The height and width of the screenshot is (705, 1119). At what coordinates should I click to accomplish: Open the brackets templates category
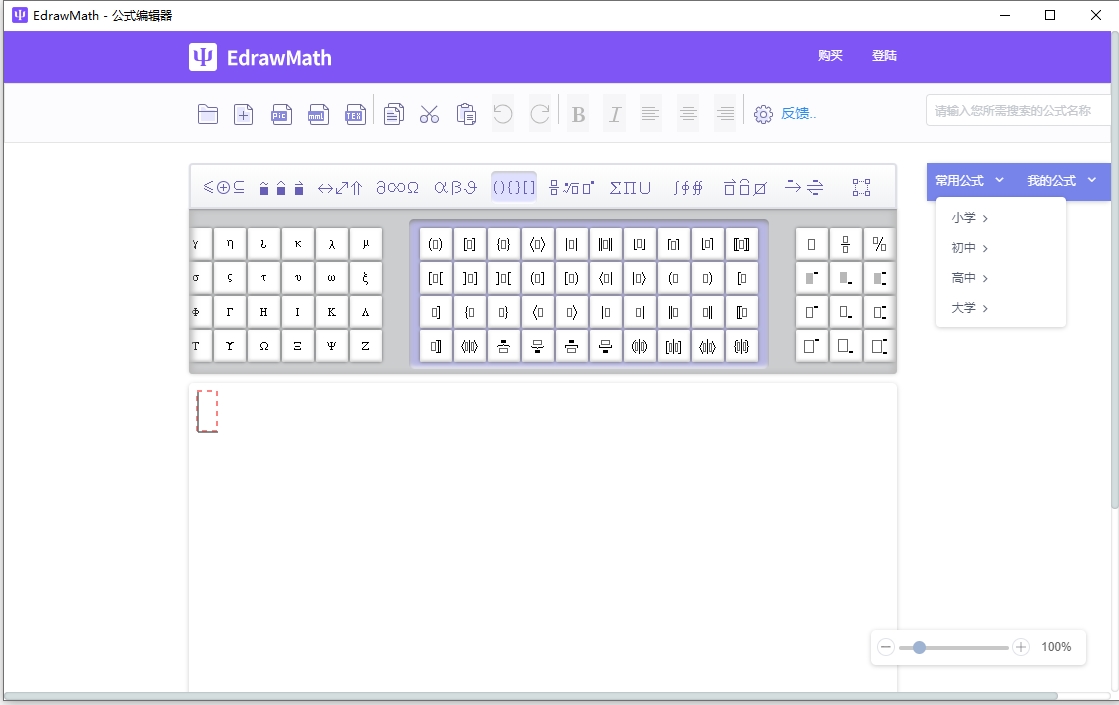point(514,187)
